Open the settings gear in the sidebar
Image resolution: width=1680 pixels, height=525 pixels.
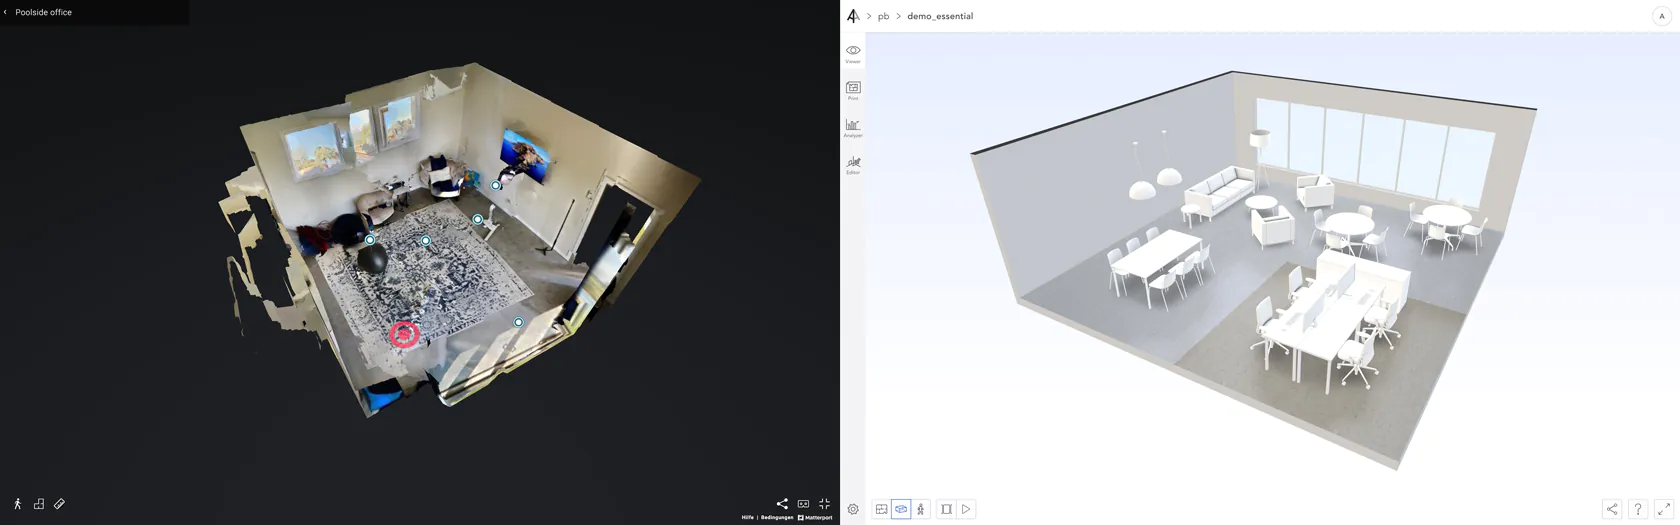tap(853, 509)
